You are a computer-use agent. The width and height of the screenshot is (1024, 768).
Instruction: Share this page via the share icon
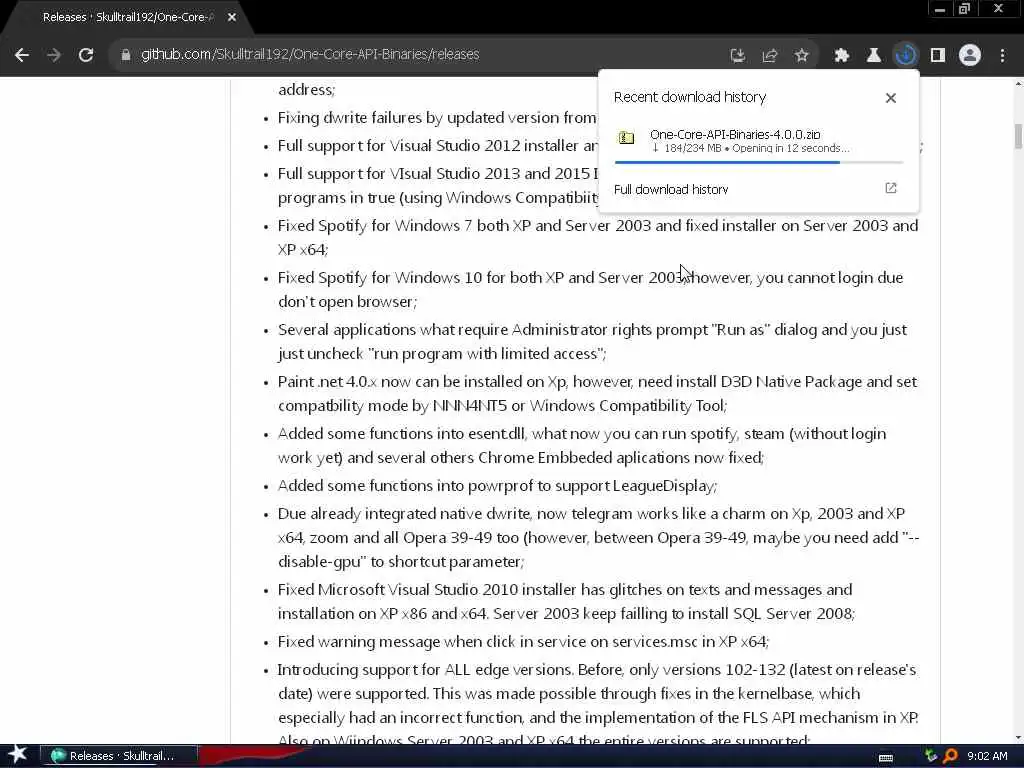pyautogui.click(x=769, y=56)
